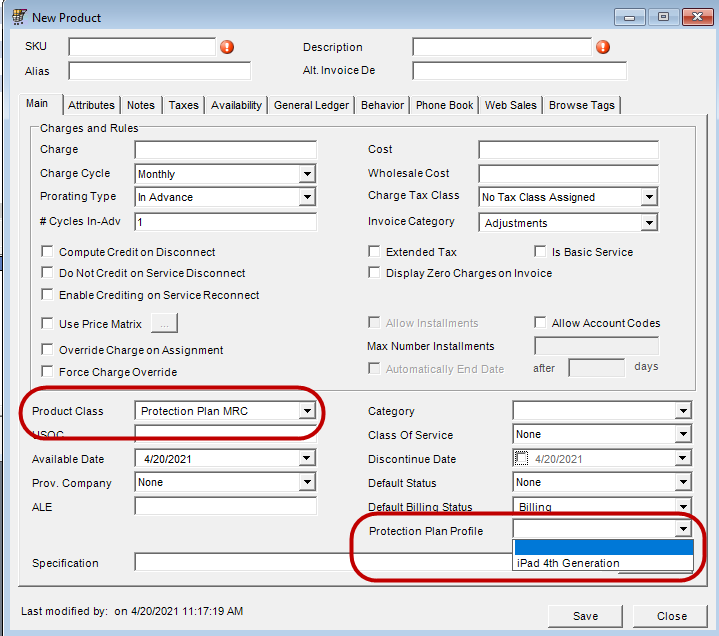Open the Class Of Service dropdown
Image resolution: width=719 pixels, height=636 pixels.
tap(683, 434)
